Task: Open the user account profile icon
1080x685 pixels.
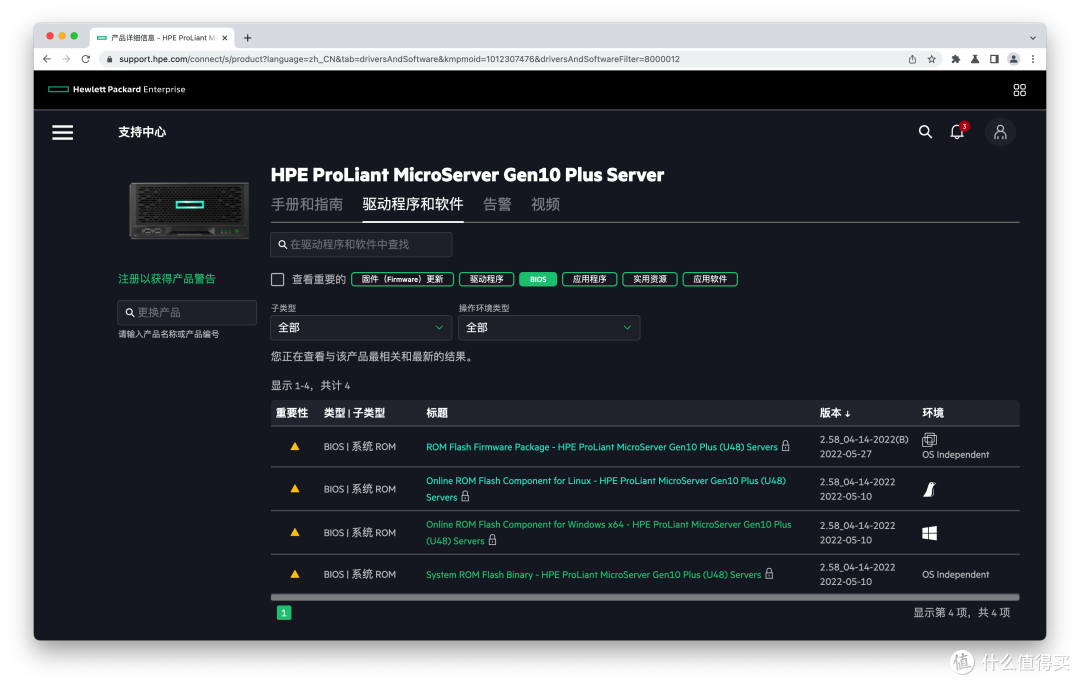Action: 1000,131
